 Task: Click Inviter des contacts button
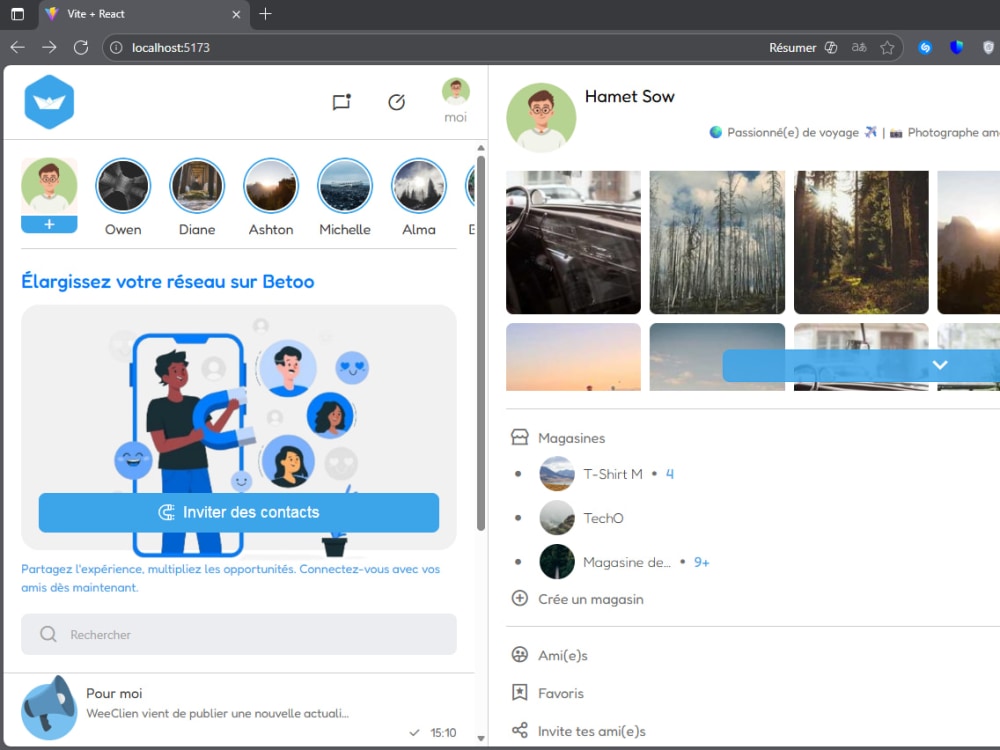click(239, 512)
